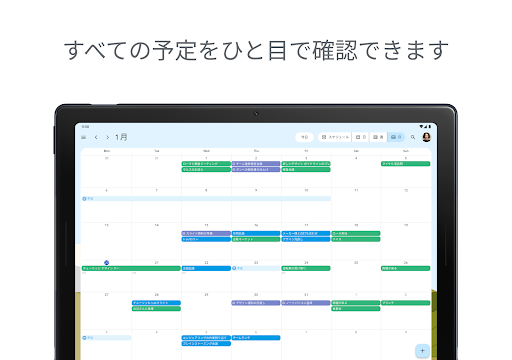This screenshot has width=512, height=360.
Task: Open the upper blue event on February 5
Action: pyautogui.click(x=206, y=338)
